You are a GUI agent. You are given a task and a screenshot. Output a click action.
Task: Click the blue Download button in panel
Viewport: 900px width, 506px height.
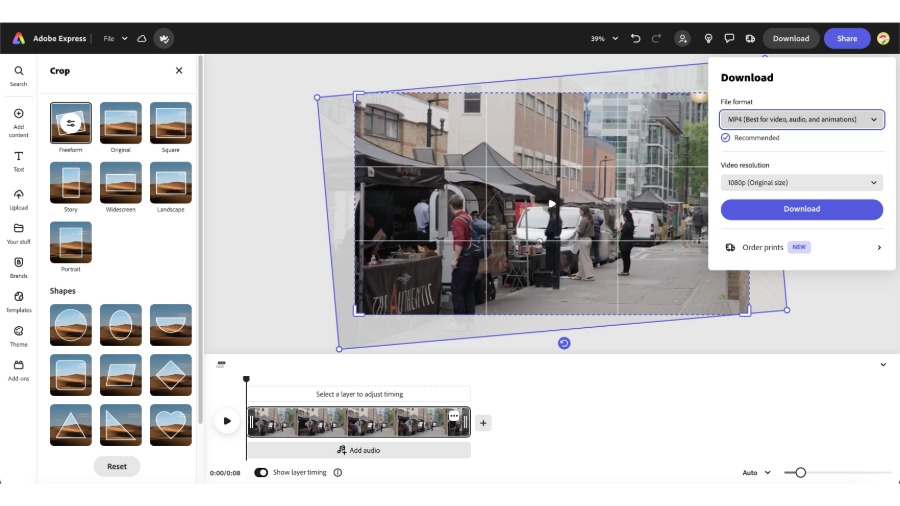pos(802,209)
